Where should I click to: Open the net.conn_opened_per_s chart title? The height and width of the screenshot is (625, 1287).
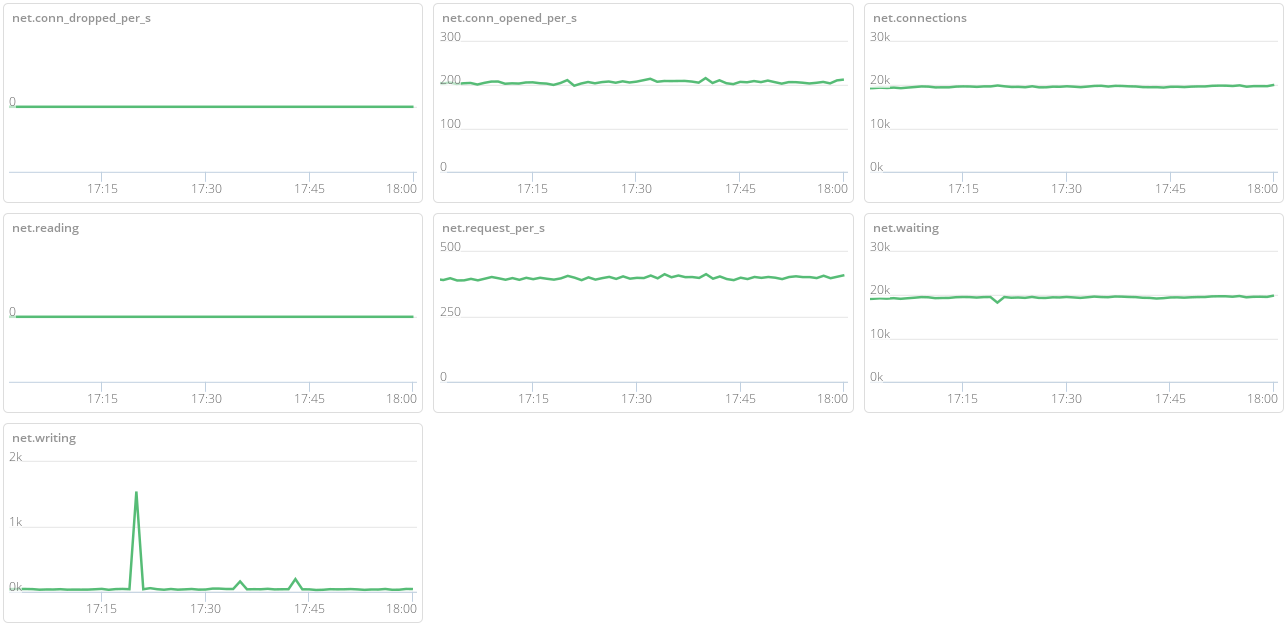pos(509,18)
